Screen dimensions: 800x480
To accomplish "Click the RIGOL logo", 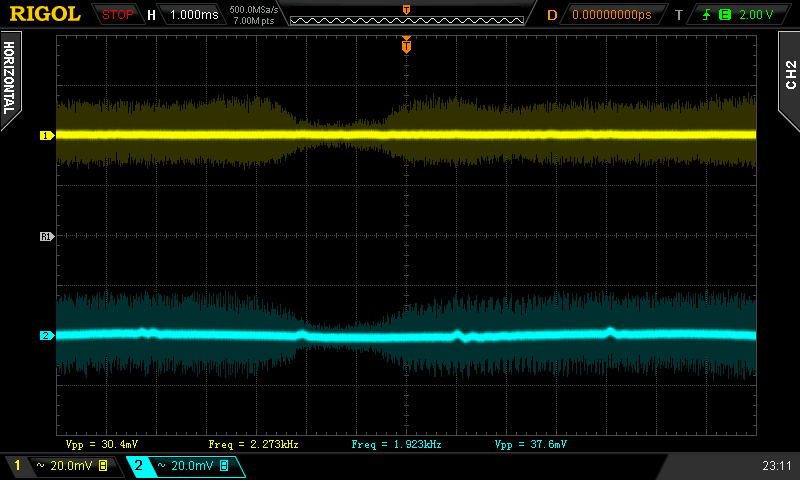I will point(45,14).
